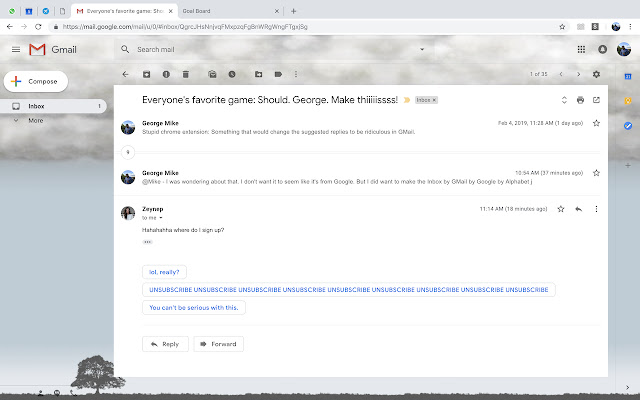Show search options dropdown arrow
Screen dimensions: 640x400
pos(422,49)
